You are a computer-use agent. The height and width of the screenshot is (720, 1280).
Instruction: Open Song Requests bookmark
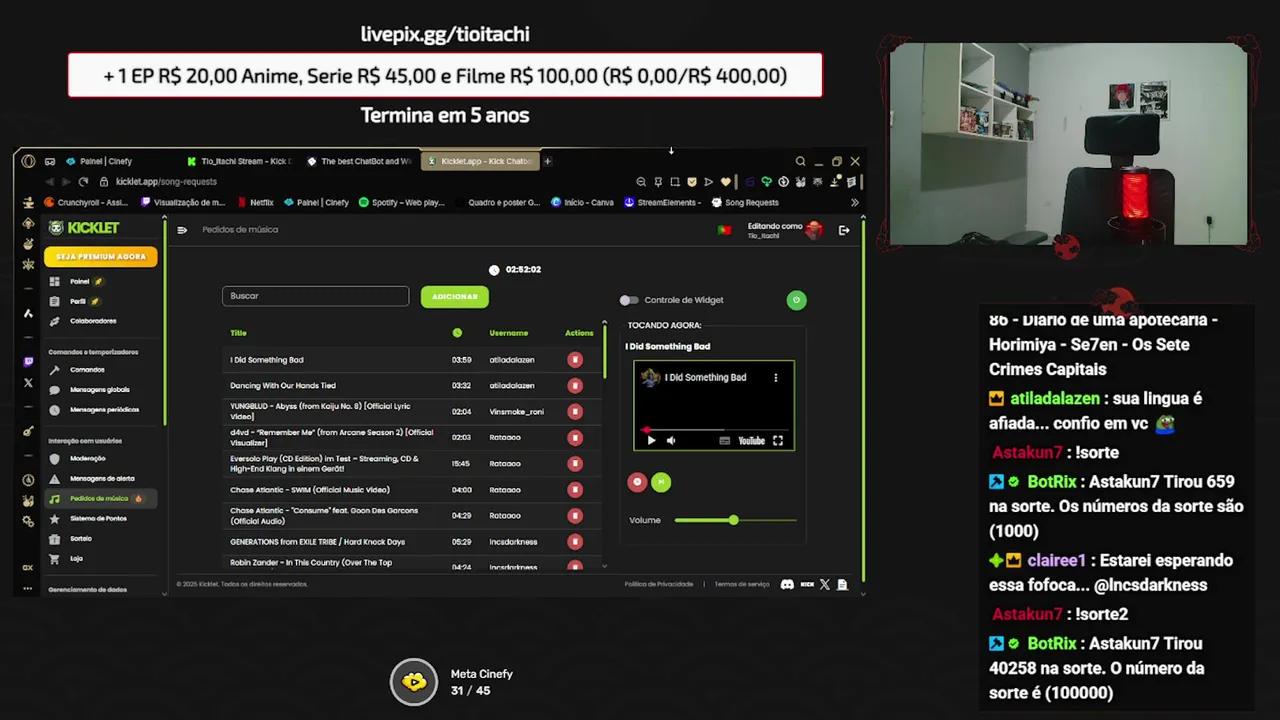coord(745,203)
